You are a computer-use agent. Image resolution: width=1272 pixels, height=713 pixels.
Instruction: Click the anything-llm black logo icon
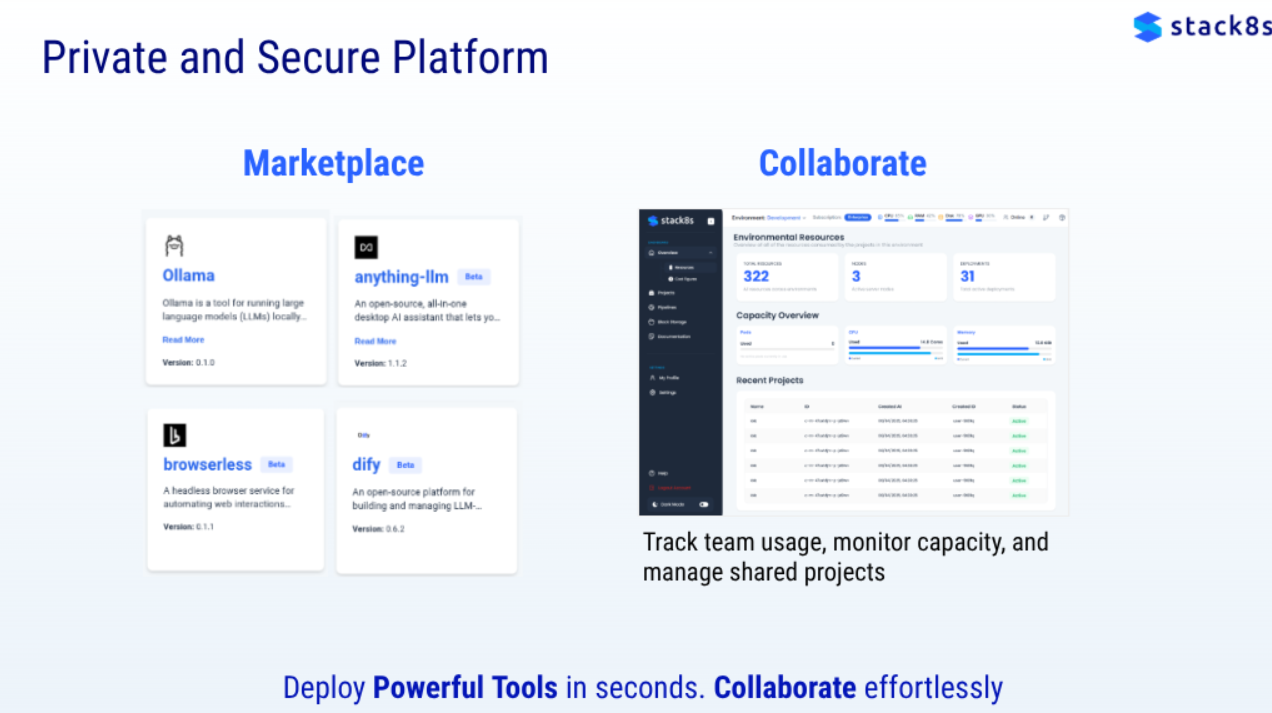366,247
